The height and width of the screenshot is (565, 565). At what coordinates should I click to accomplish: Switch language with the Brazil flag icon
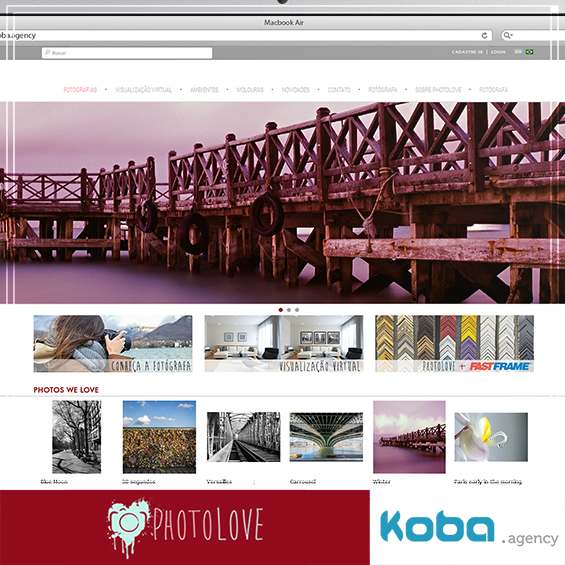pos(529,52)
